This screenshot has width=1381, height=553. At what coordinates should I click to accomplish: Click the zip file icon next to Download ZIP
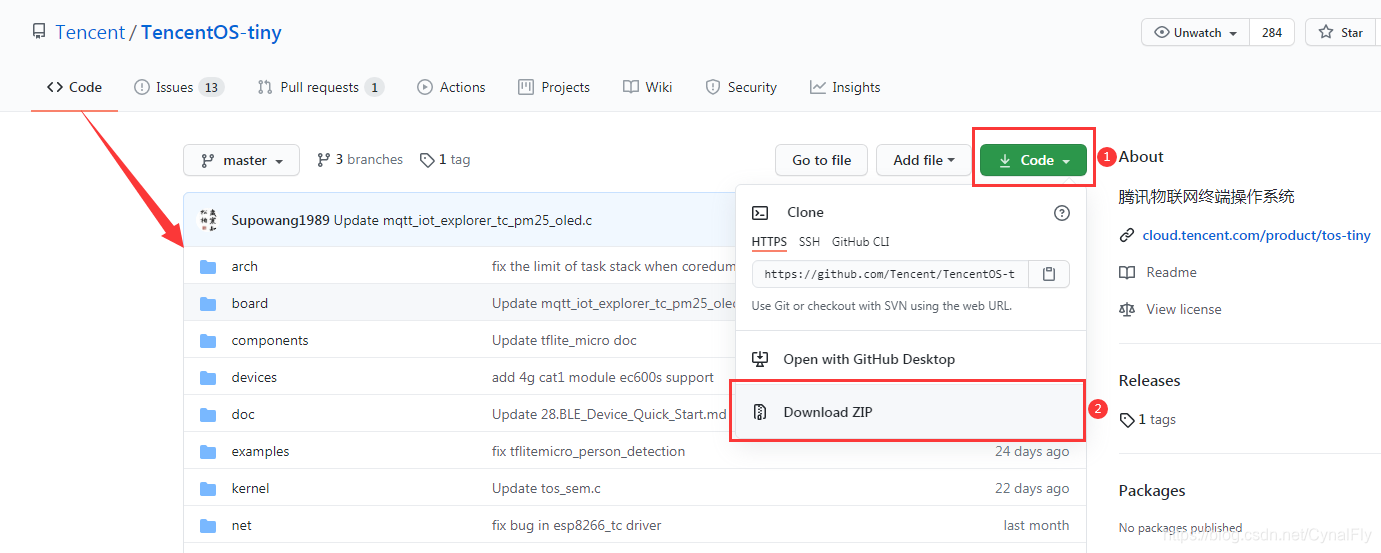tap(760, 412)
